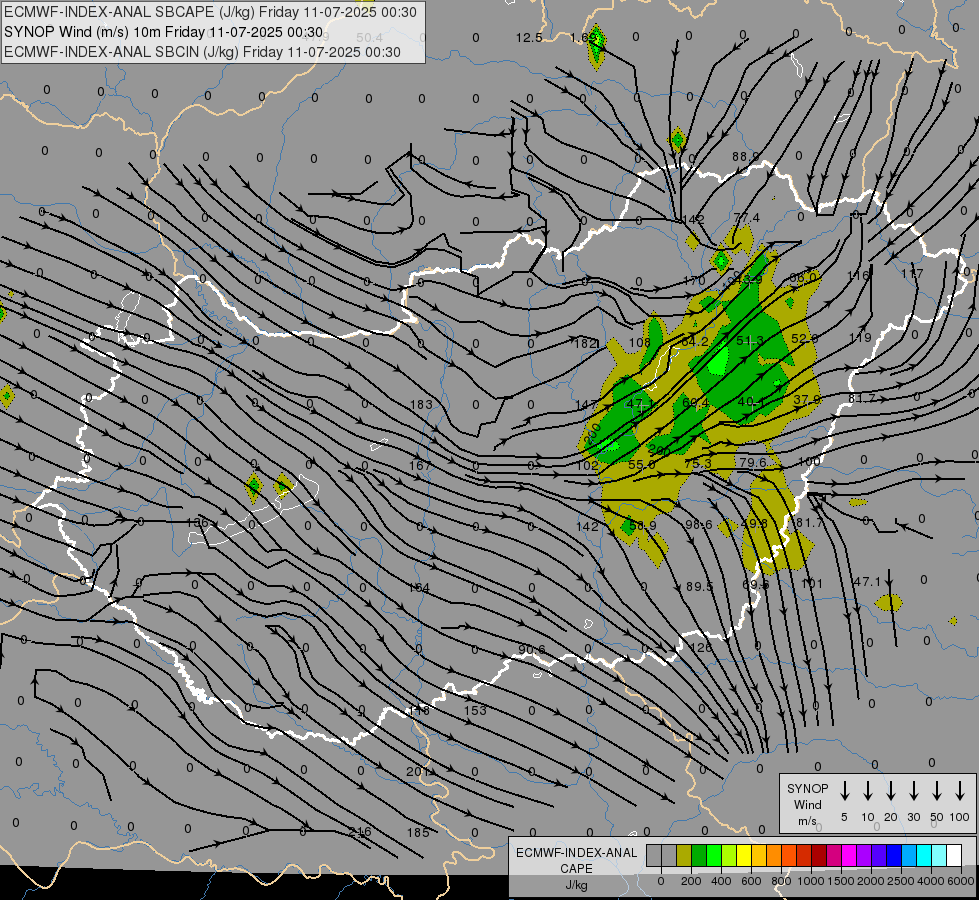Select the lime yellow-green CAPE legend swatch

(x=729, y=855)
